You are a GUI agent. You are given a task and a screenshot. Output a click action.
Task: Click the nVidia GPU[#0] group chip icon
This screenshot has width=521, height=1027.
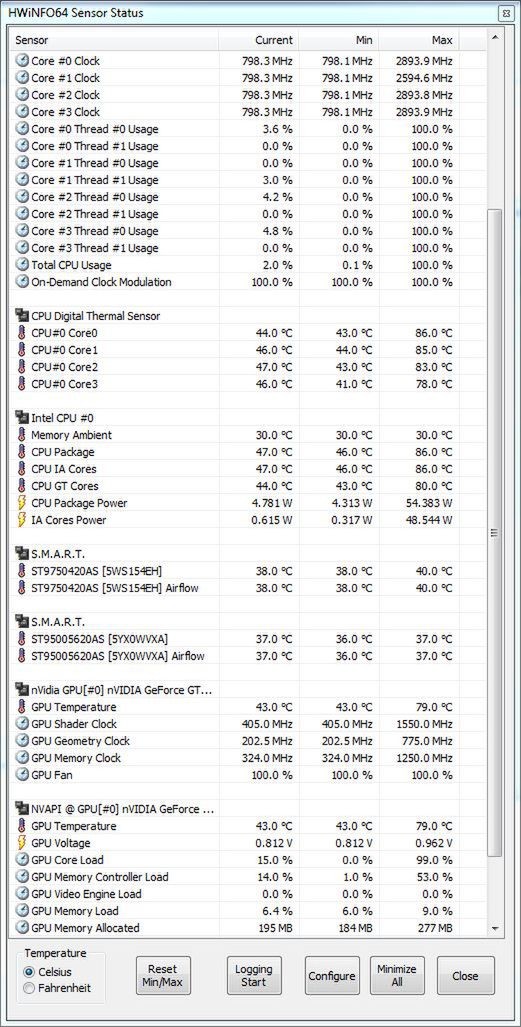(x=22, y=691)
